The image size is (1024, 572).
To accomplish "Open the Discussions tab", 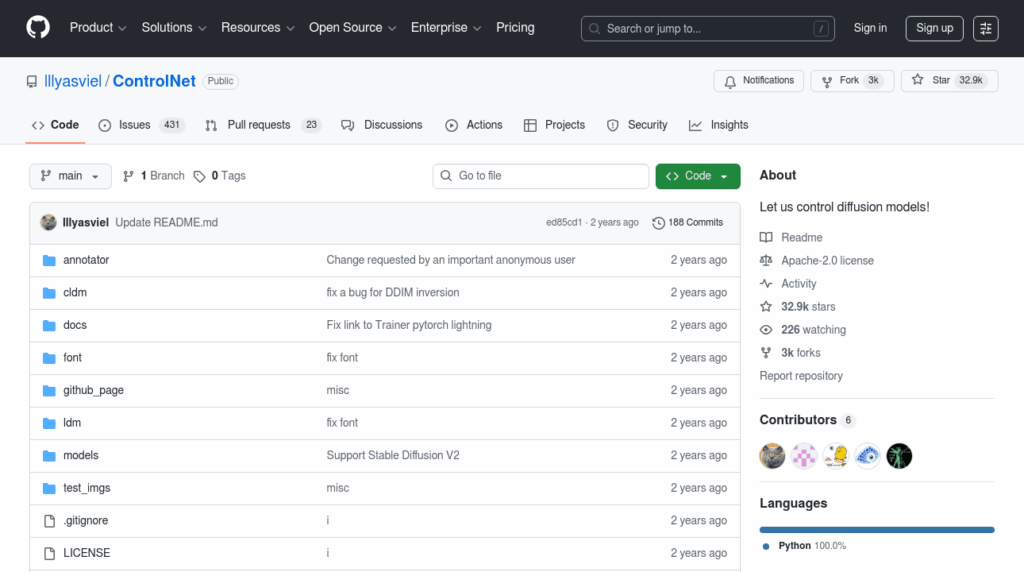I will (382, 125).
